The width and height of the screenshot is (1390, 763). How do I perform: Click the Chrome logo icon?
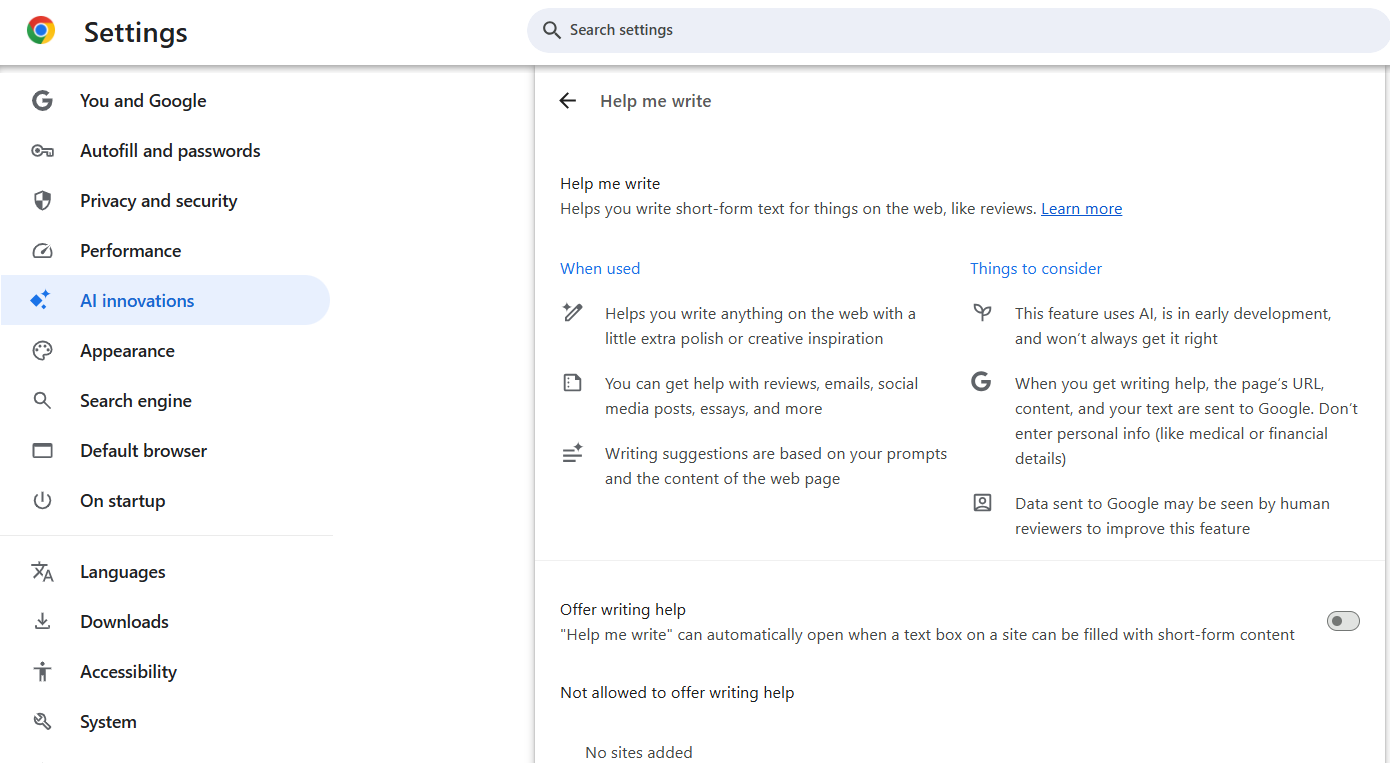pyautogui.click(x=41, y=31)
